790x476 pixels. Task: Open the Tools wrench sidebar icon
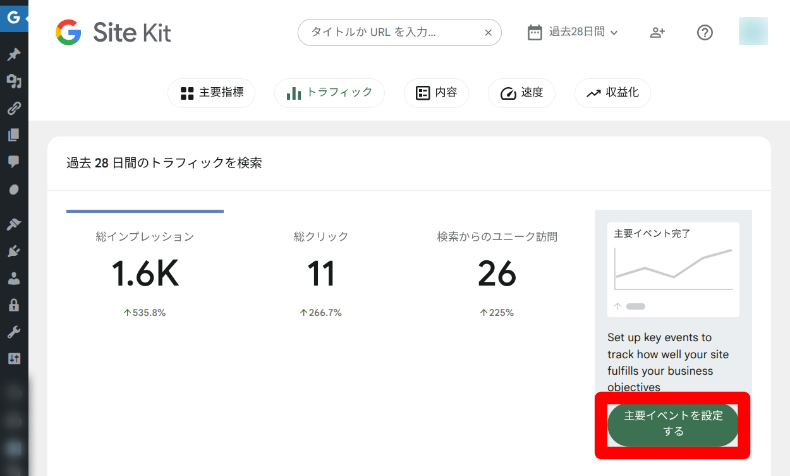click(x=14, y=332)
